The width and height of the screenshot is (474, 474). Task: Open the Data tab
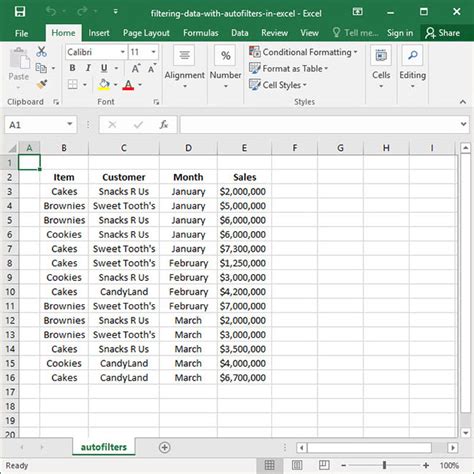click(240, 33)
